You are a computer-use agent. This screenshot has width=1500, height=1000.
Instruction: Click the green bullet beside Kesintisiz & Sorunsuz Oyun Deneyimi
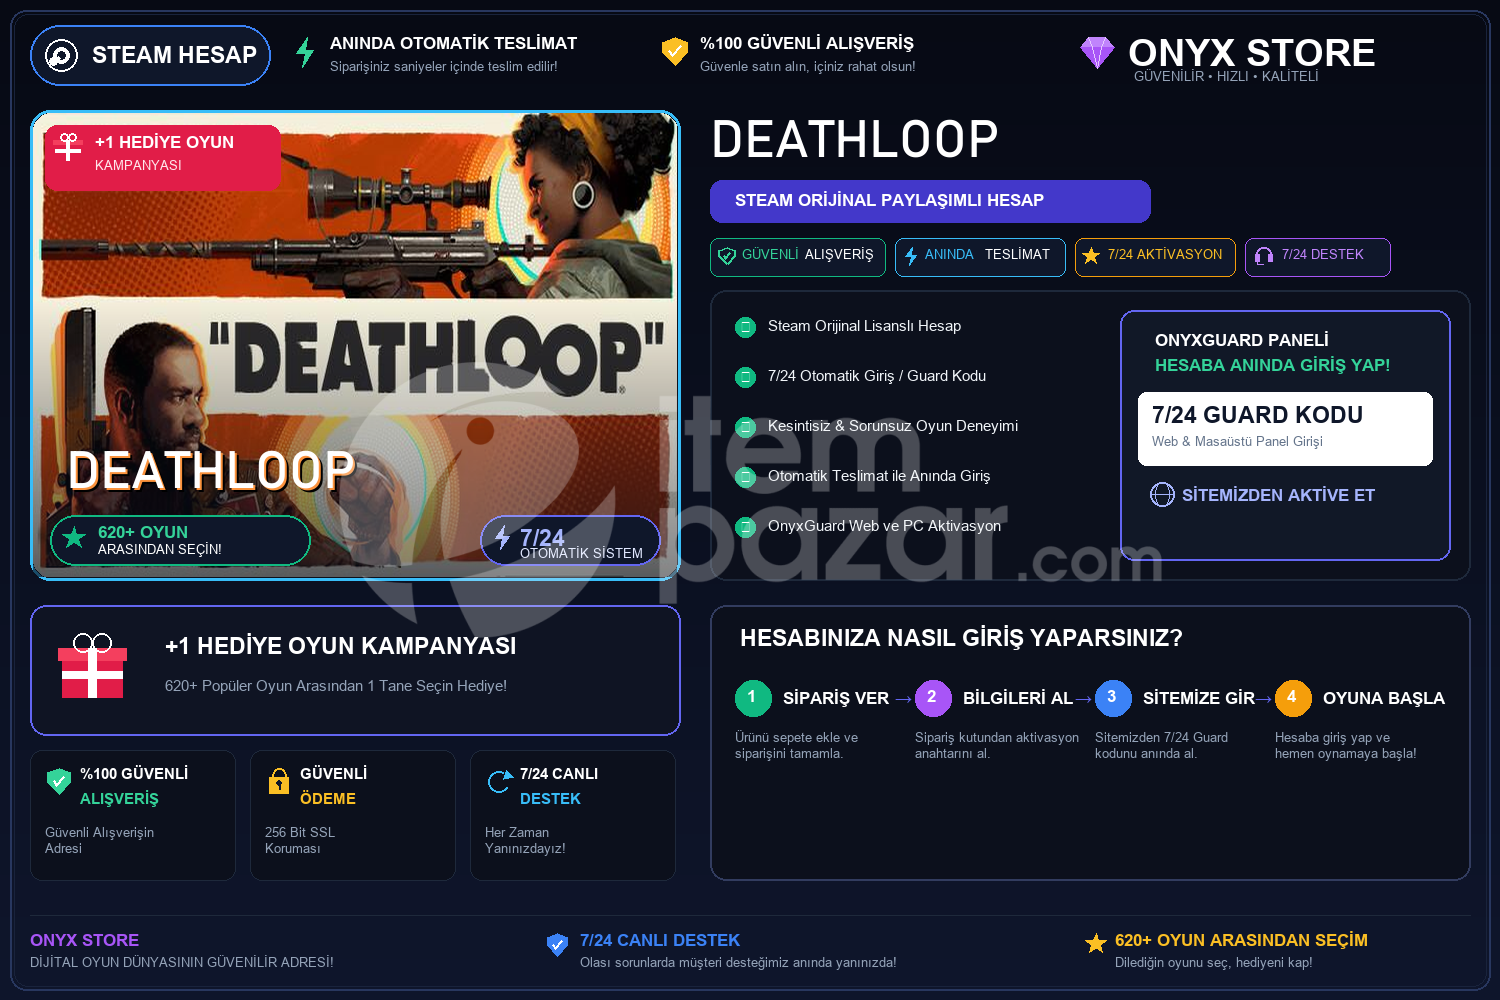(x=745, y=427)
